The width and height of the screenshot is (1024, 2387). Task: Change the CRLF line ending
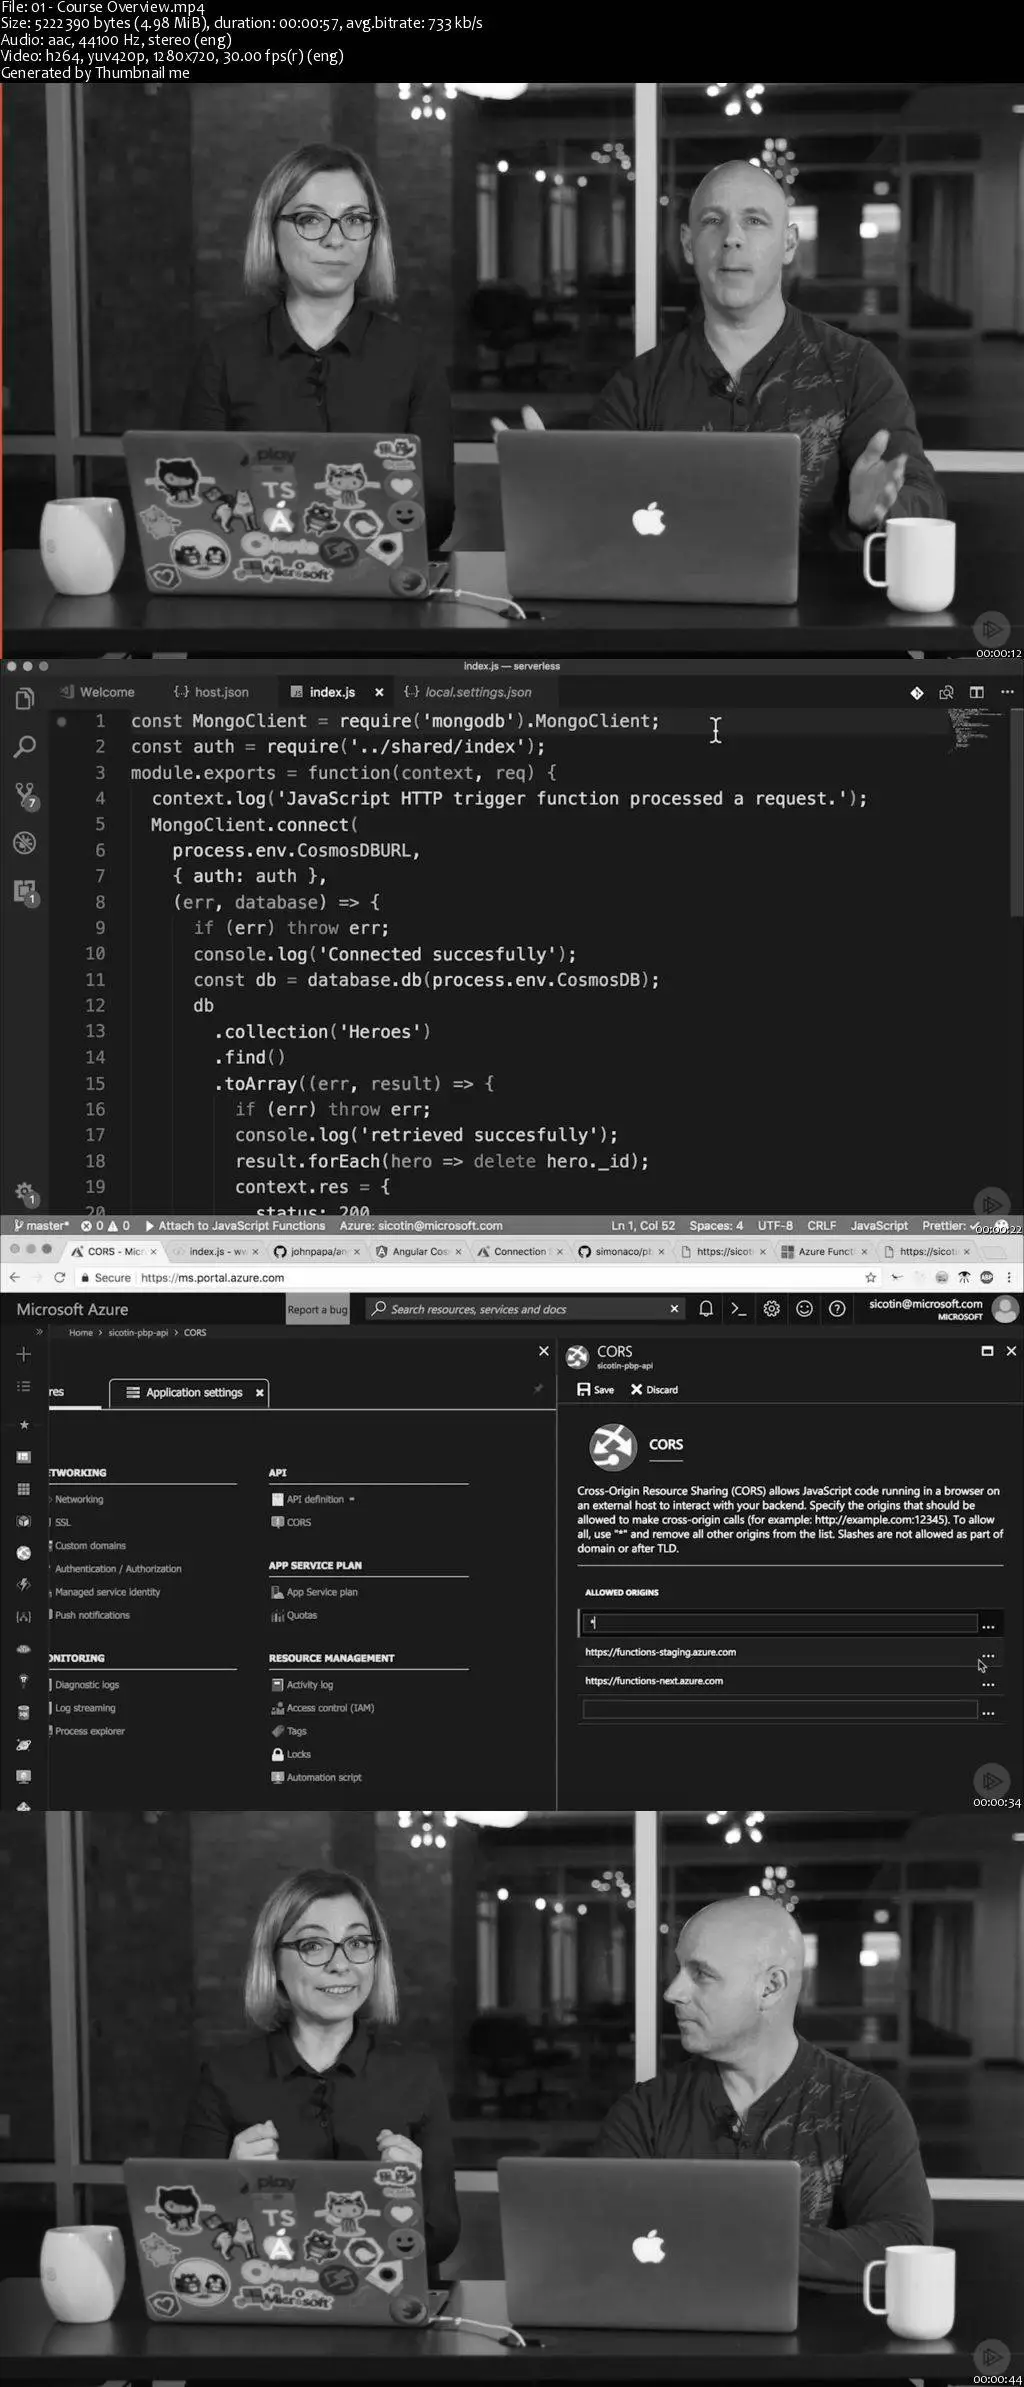(x=822, y=1225)
